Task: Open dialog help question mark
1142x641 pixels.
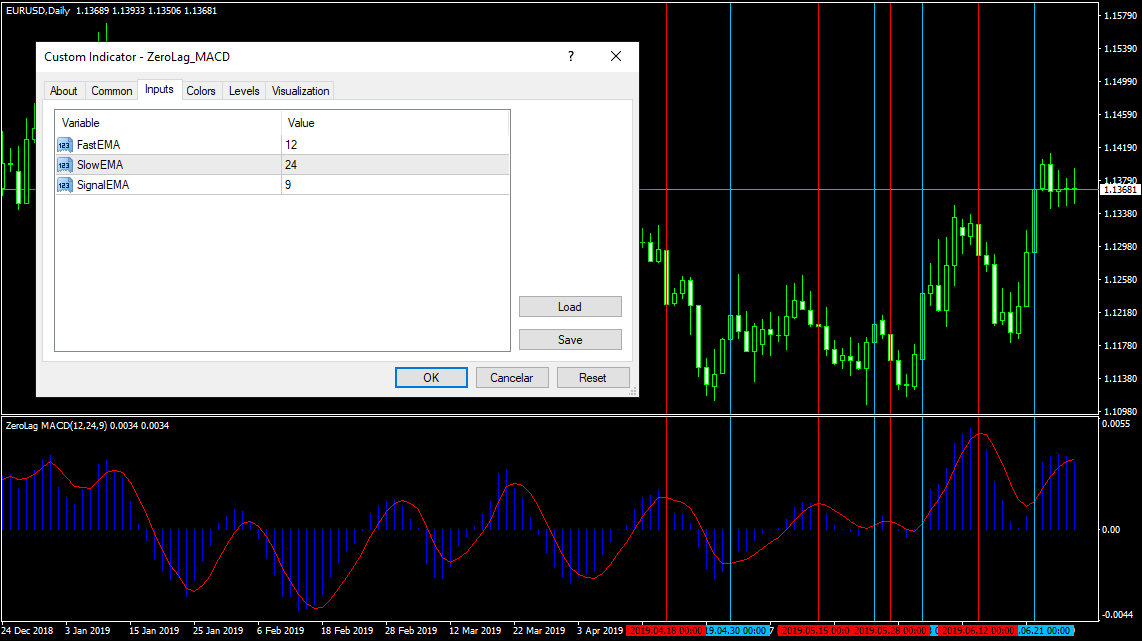Action: pyautogui.click(x=571, y=56)
